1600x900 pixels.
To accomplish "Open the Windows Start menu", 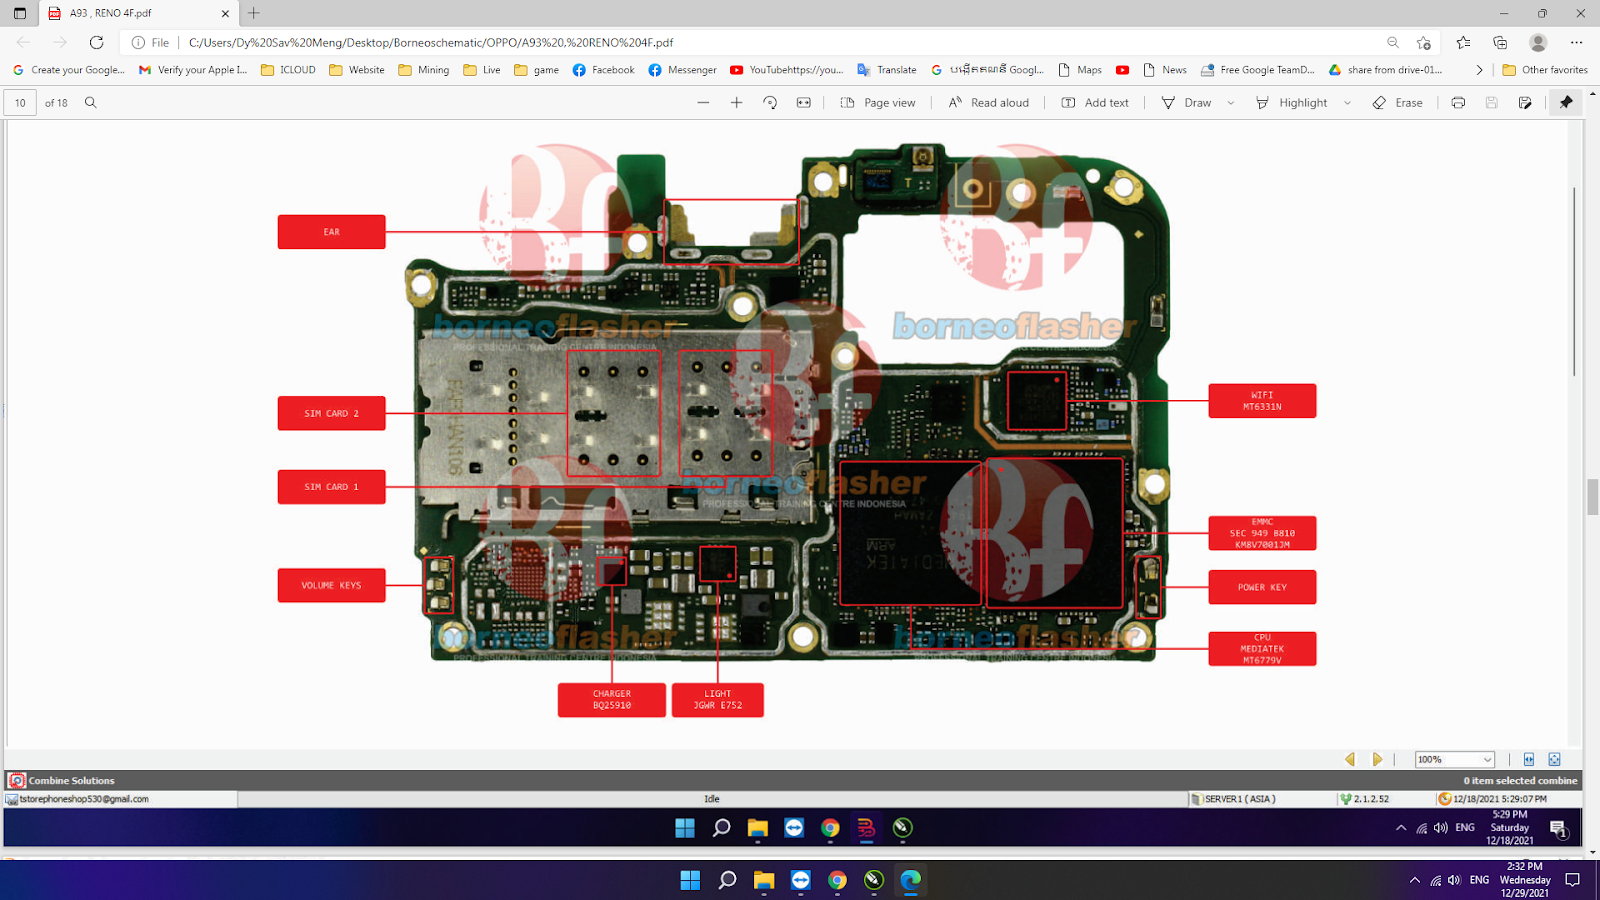I will 690,880.
